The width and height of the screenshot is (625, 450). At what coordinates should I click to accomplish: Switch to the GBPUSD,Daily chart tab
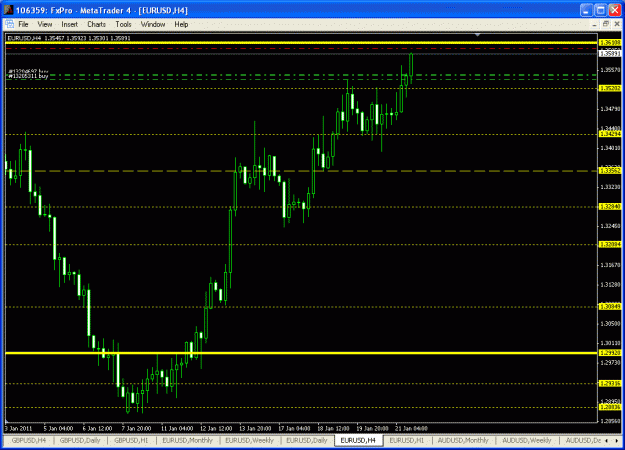[x=80, y=440]
